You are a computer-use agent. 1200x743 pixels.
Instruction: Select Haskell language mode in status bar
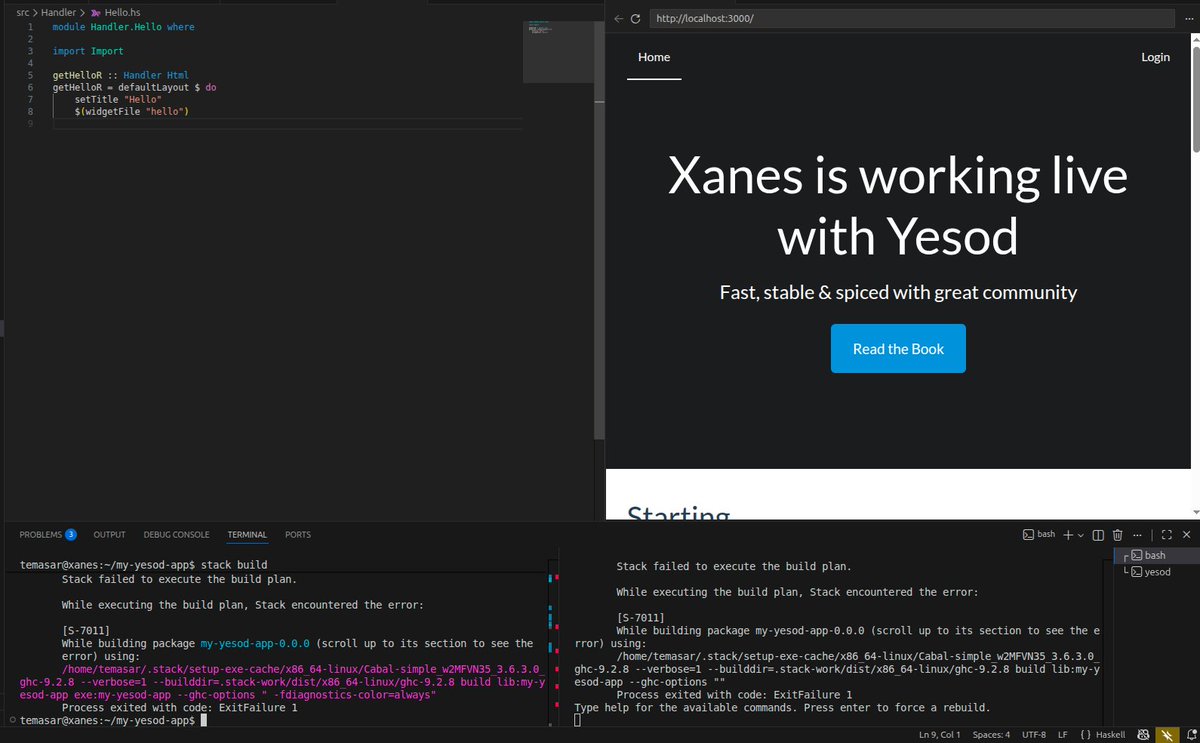tap(1112, 735)
